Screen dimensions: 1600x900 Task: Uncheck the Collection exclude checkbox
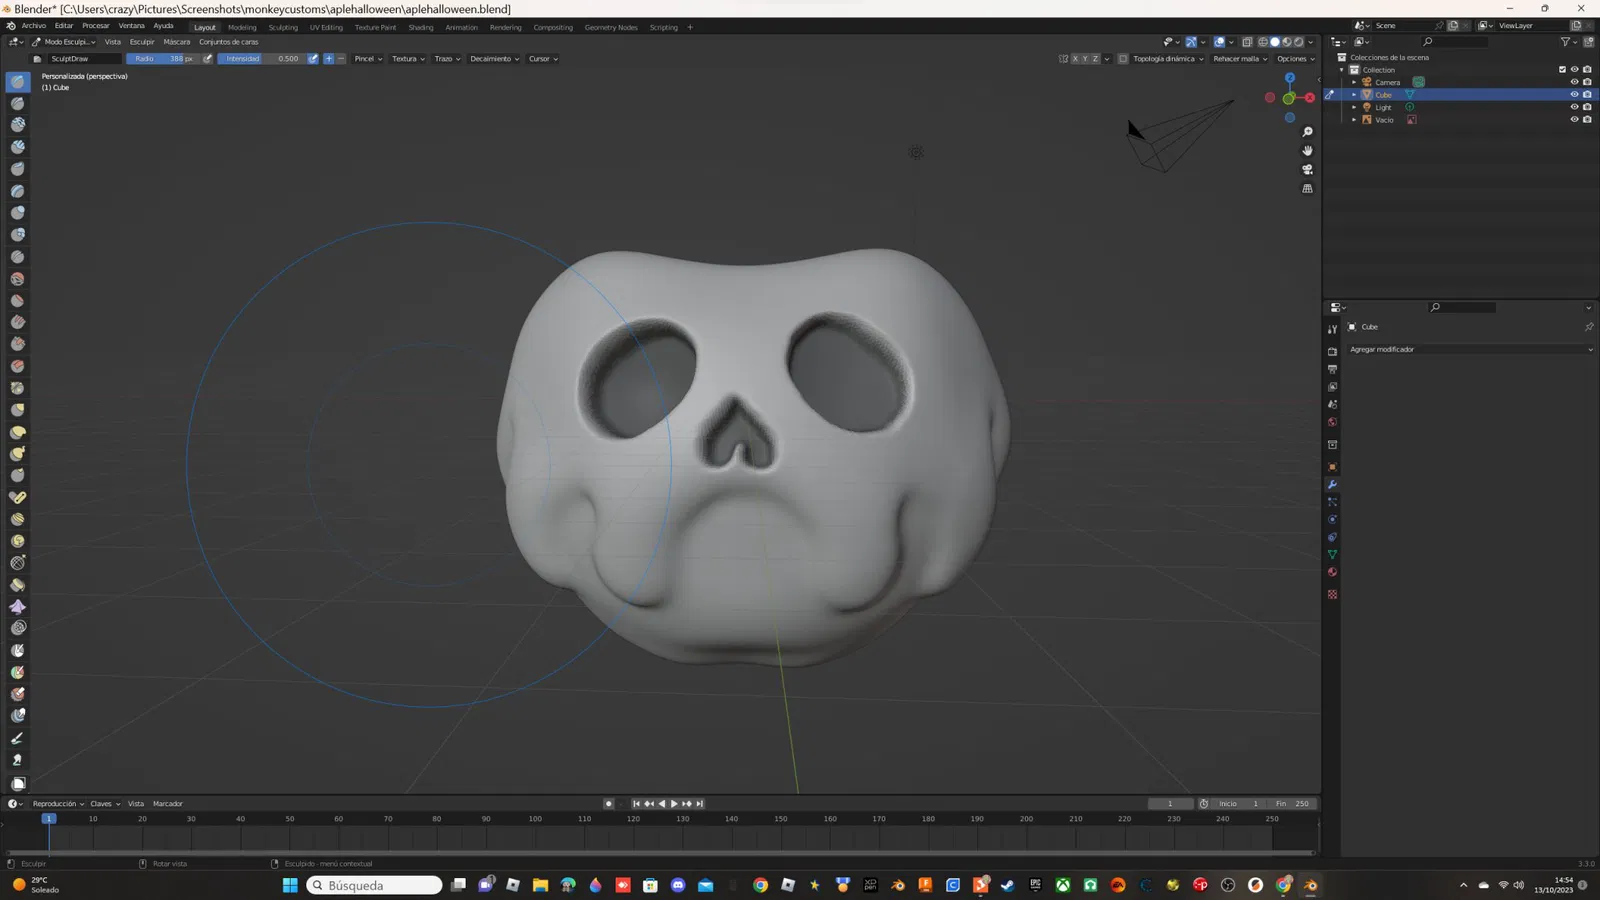click(x=1562, y=70)
